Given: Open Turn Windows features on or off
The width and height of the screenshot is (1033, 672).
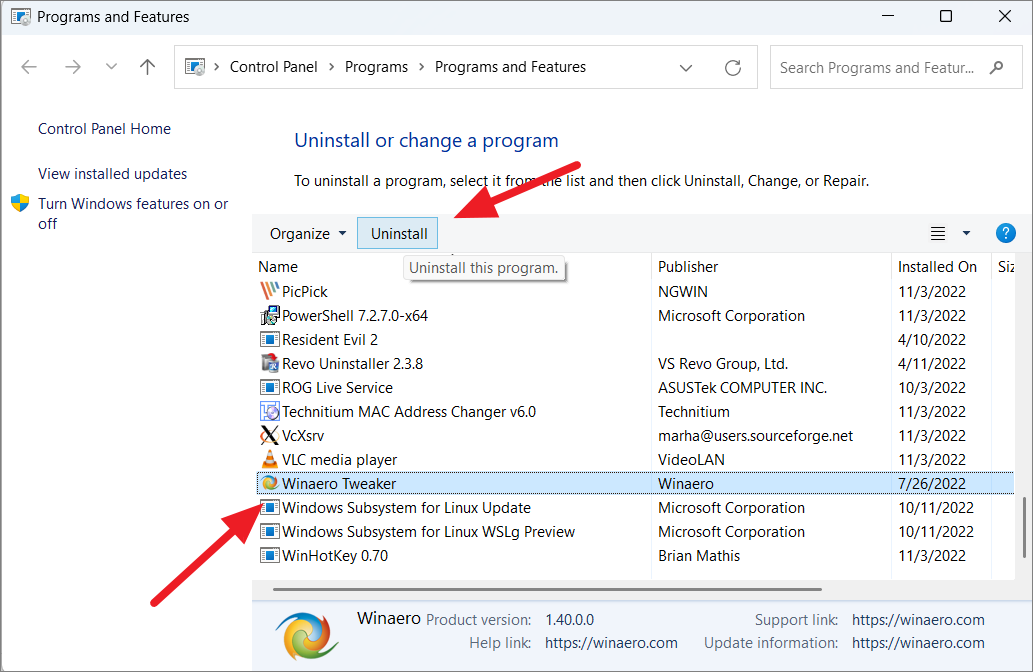Looking at the screenshot, I should [x=133, y=213].
